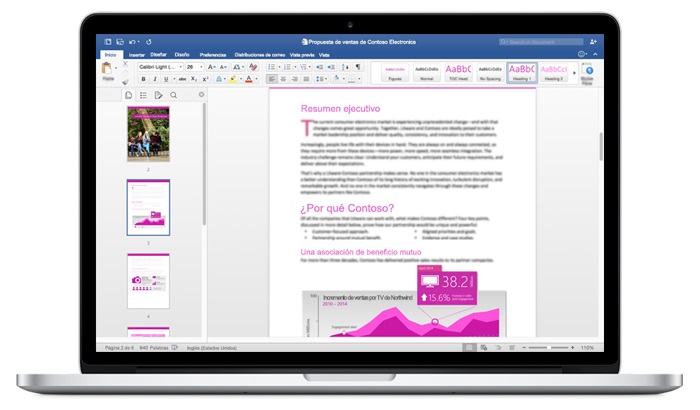Close the navigation sidebar with X icon

point(201,94)
